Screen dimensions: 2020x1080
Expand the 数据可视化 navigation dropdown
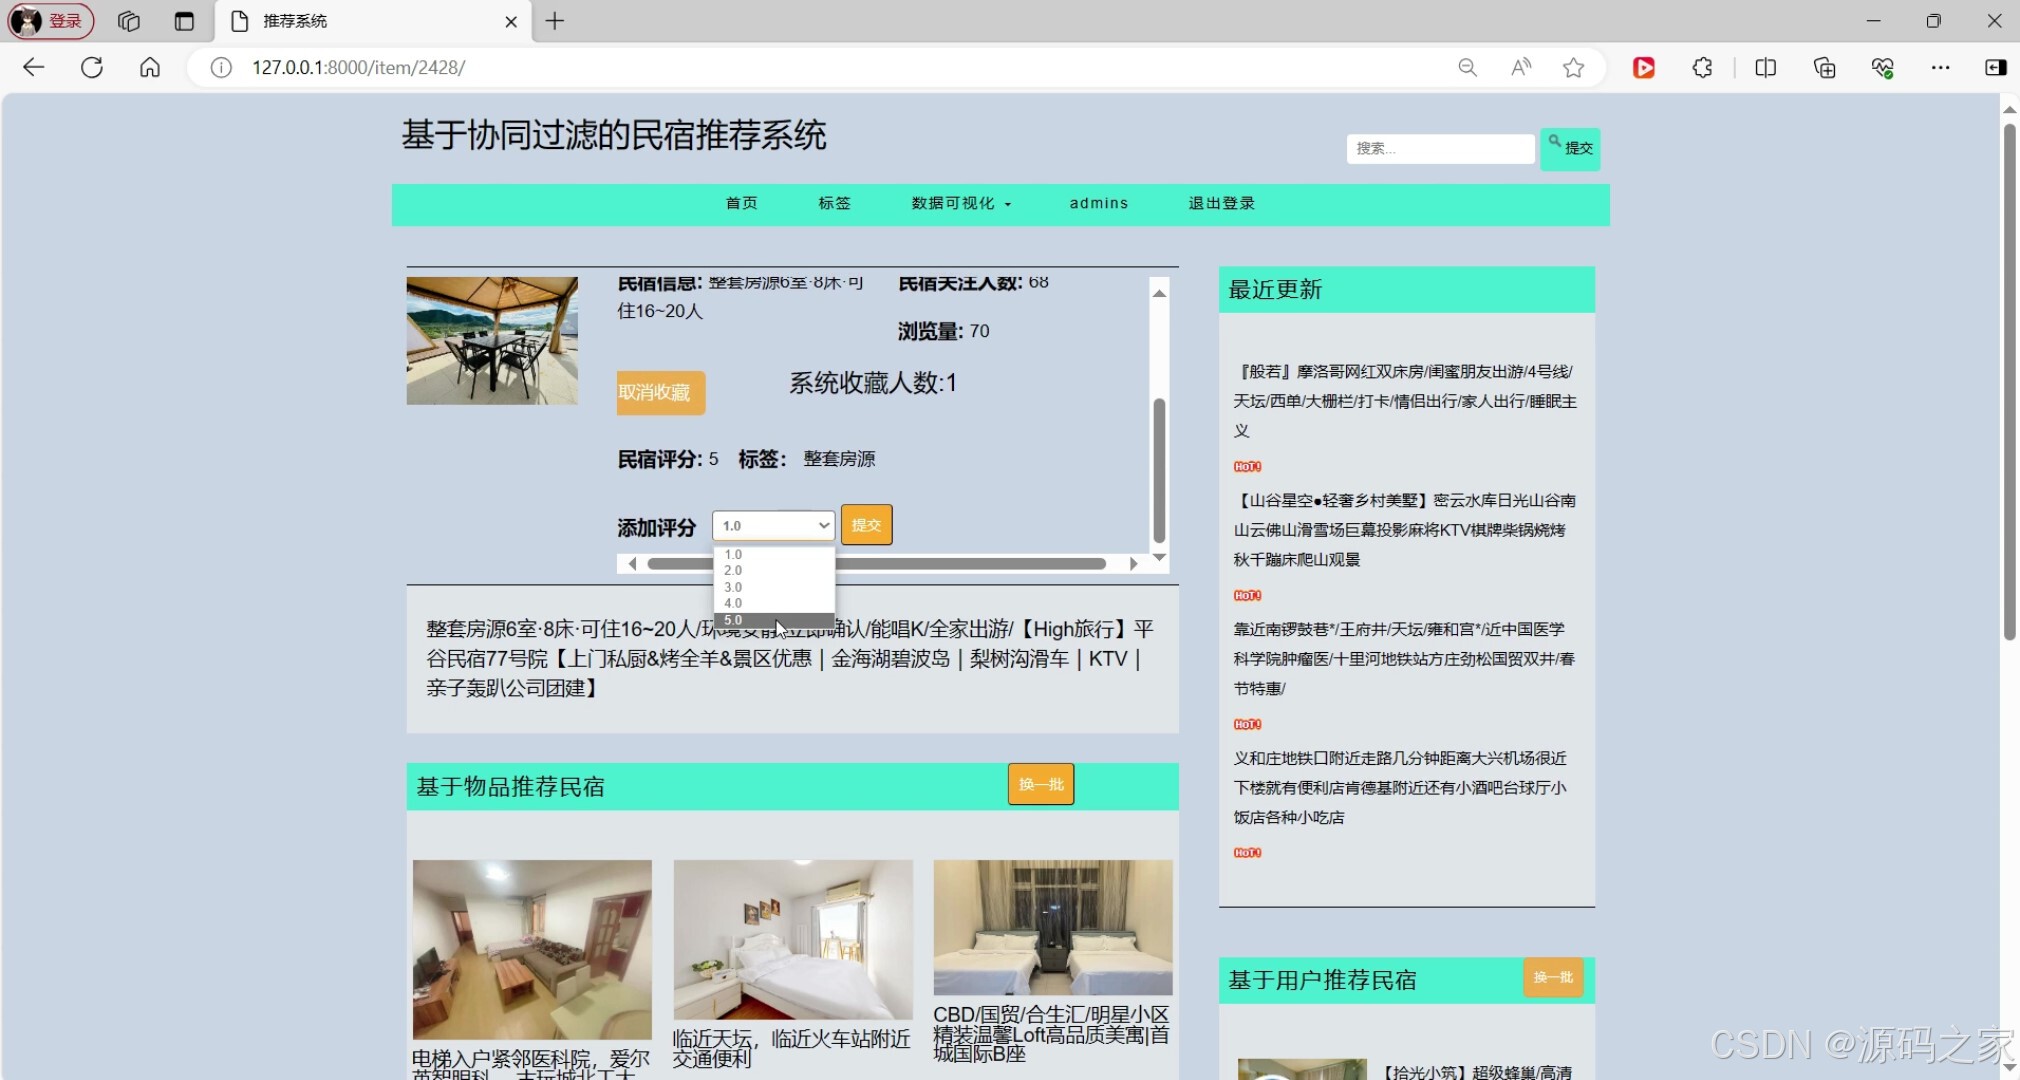[959, 202]
